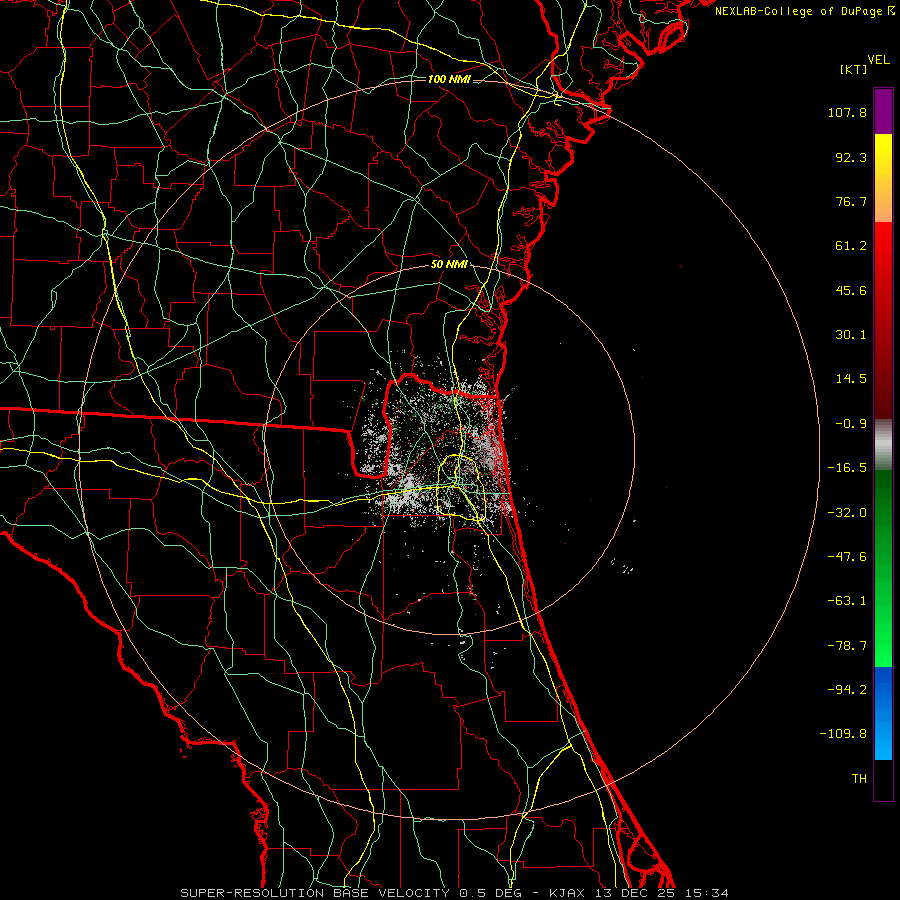Viewport: 900px width, 900px height.
Task: Select the -32.0 velocity scale value
Action: 847,513
